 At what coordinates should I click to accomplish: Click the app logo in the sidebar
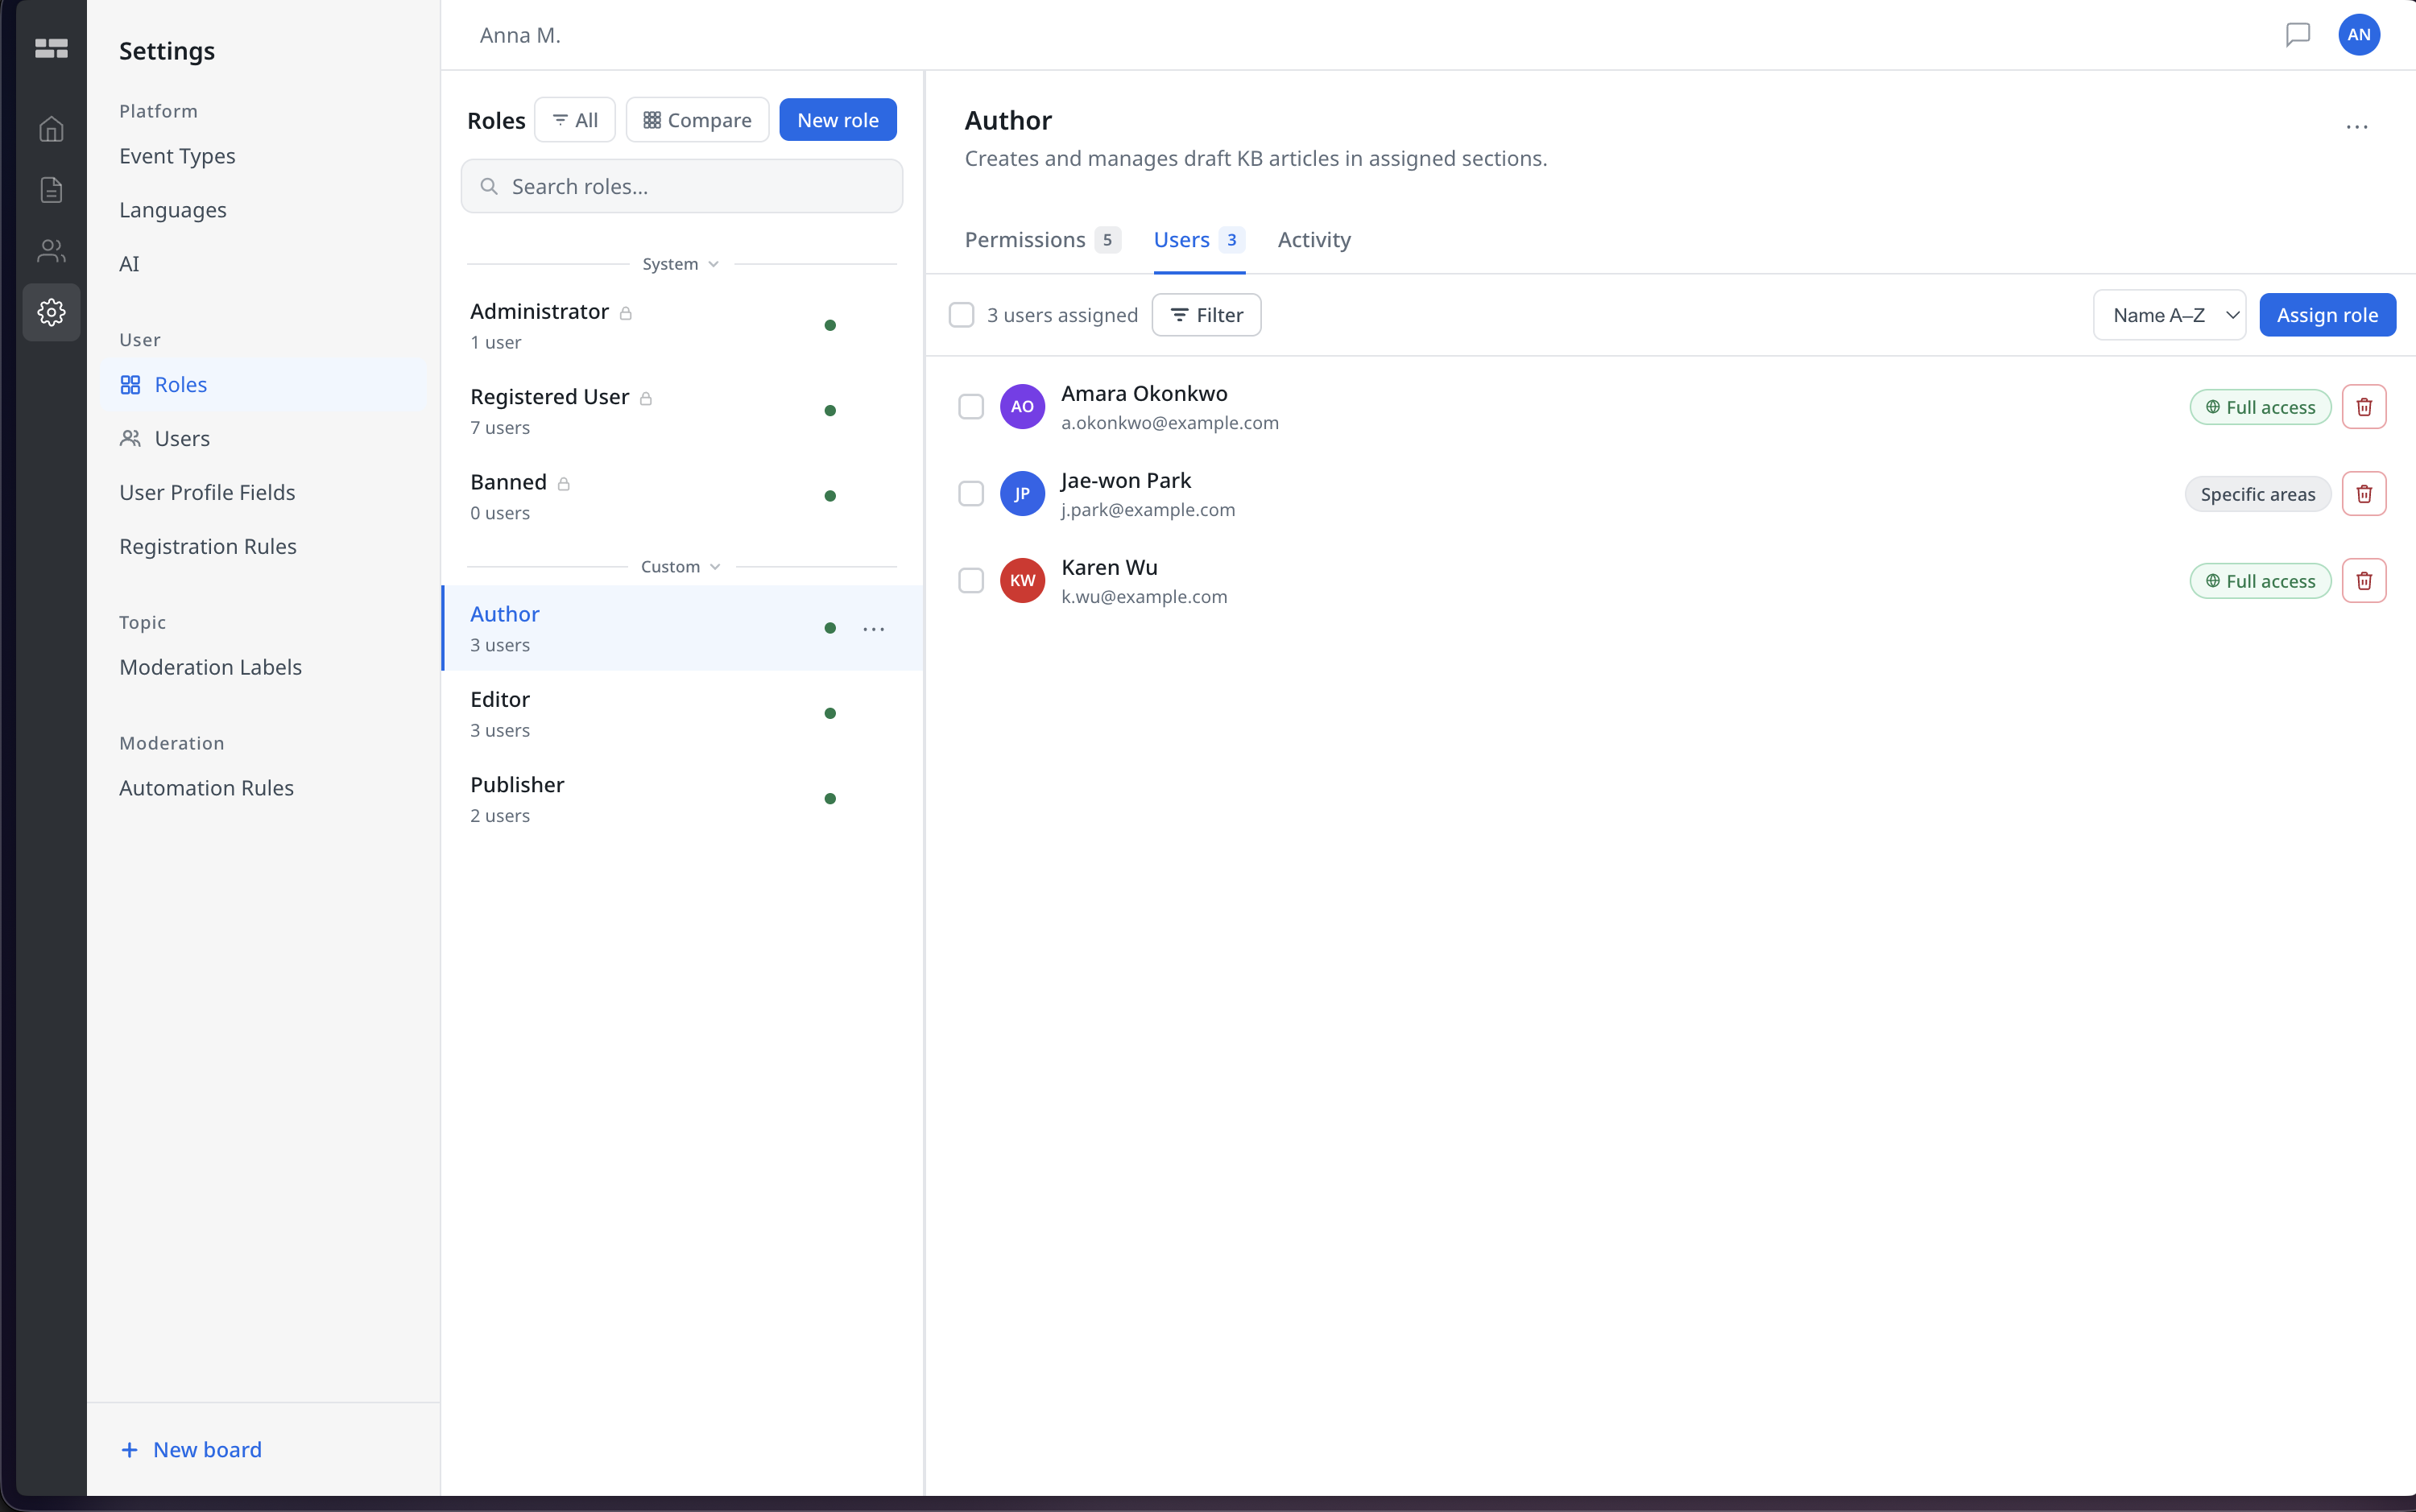point(51,48)
